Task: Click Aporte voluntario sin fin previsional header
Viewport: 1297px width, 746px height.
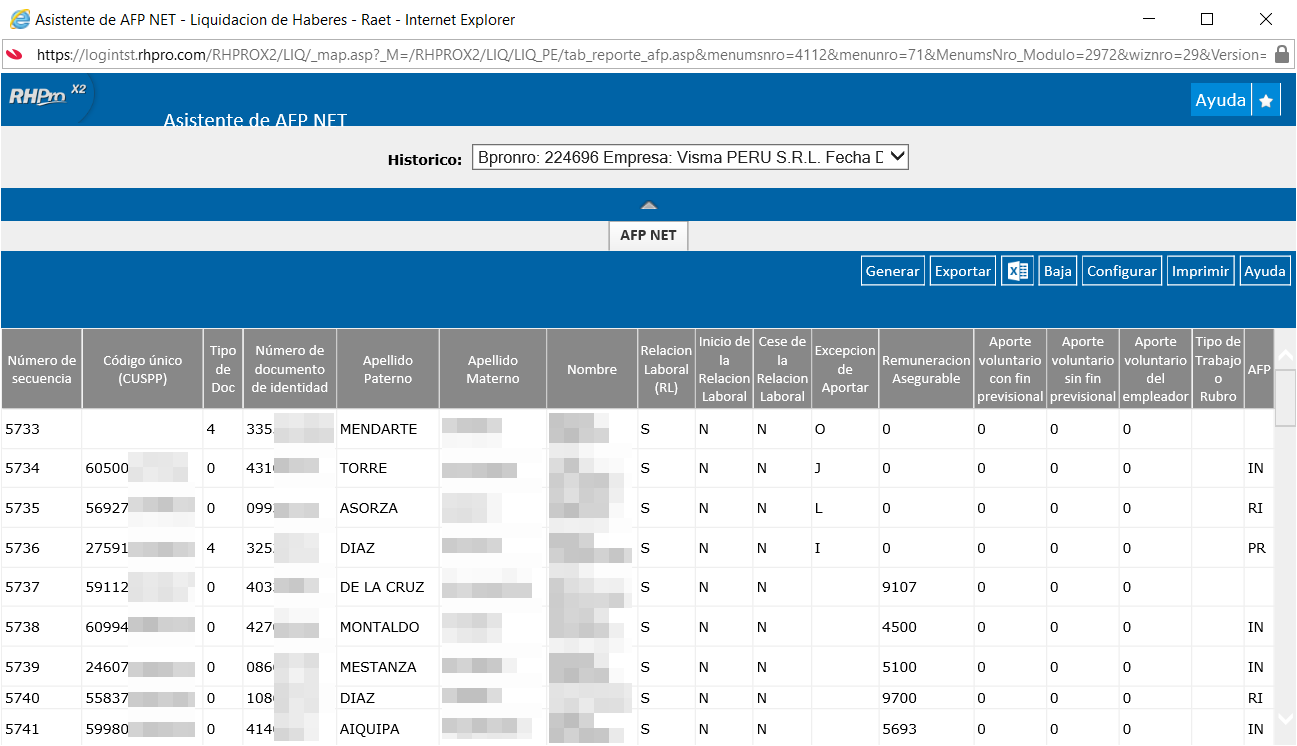Action: click(1083, 369)
